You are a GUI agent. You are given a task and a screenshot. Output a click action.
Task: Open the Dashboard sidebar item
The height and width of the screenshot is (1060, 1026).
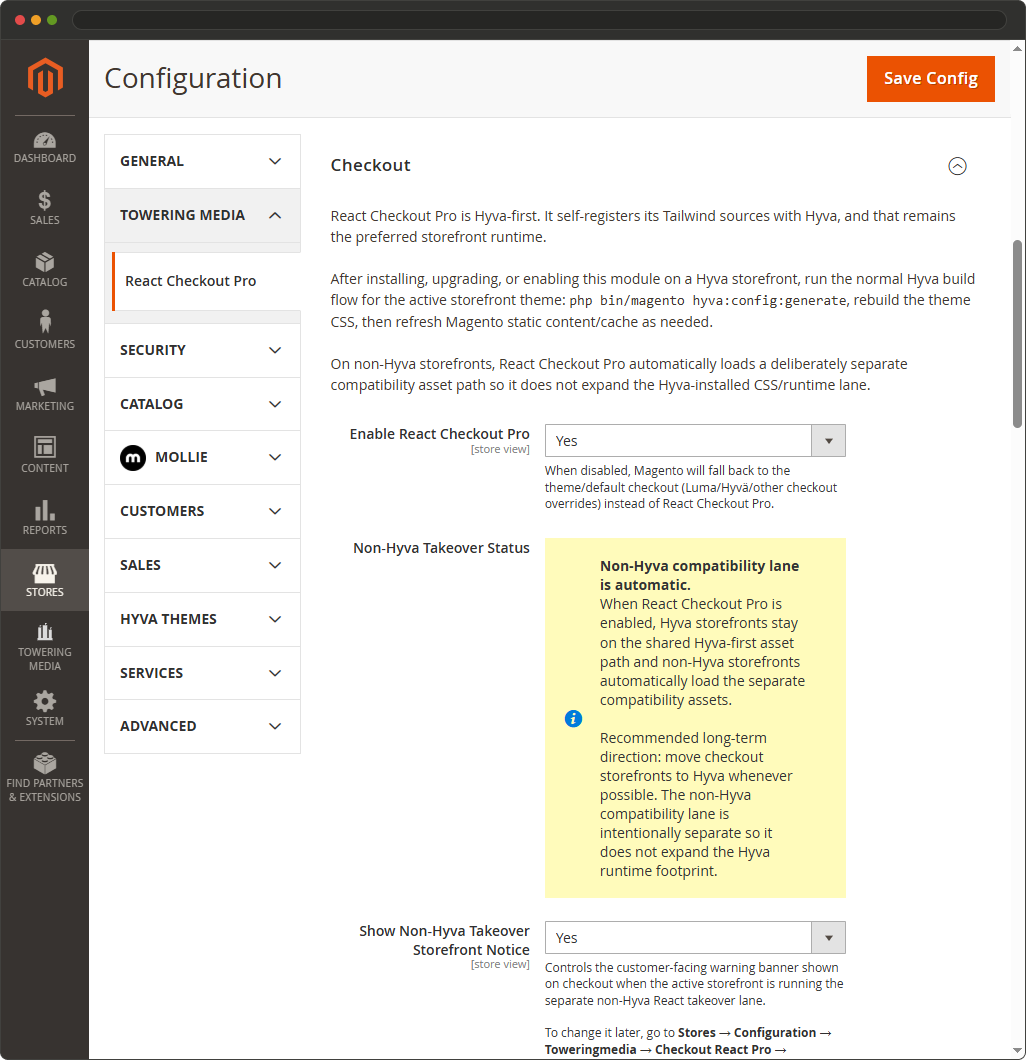tap(45, 148)
